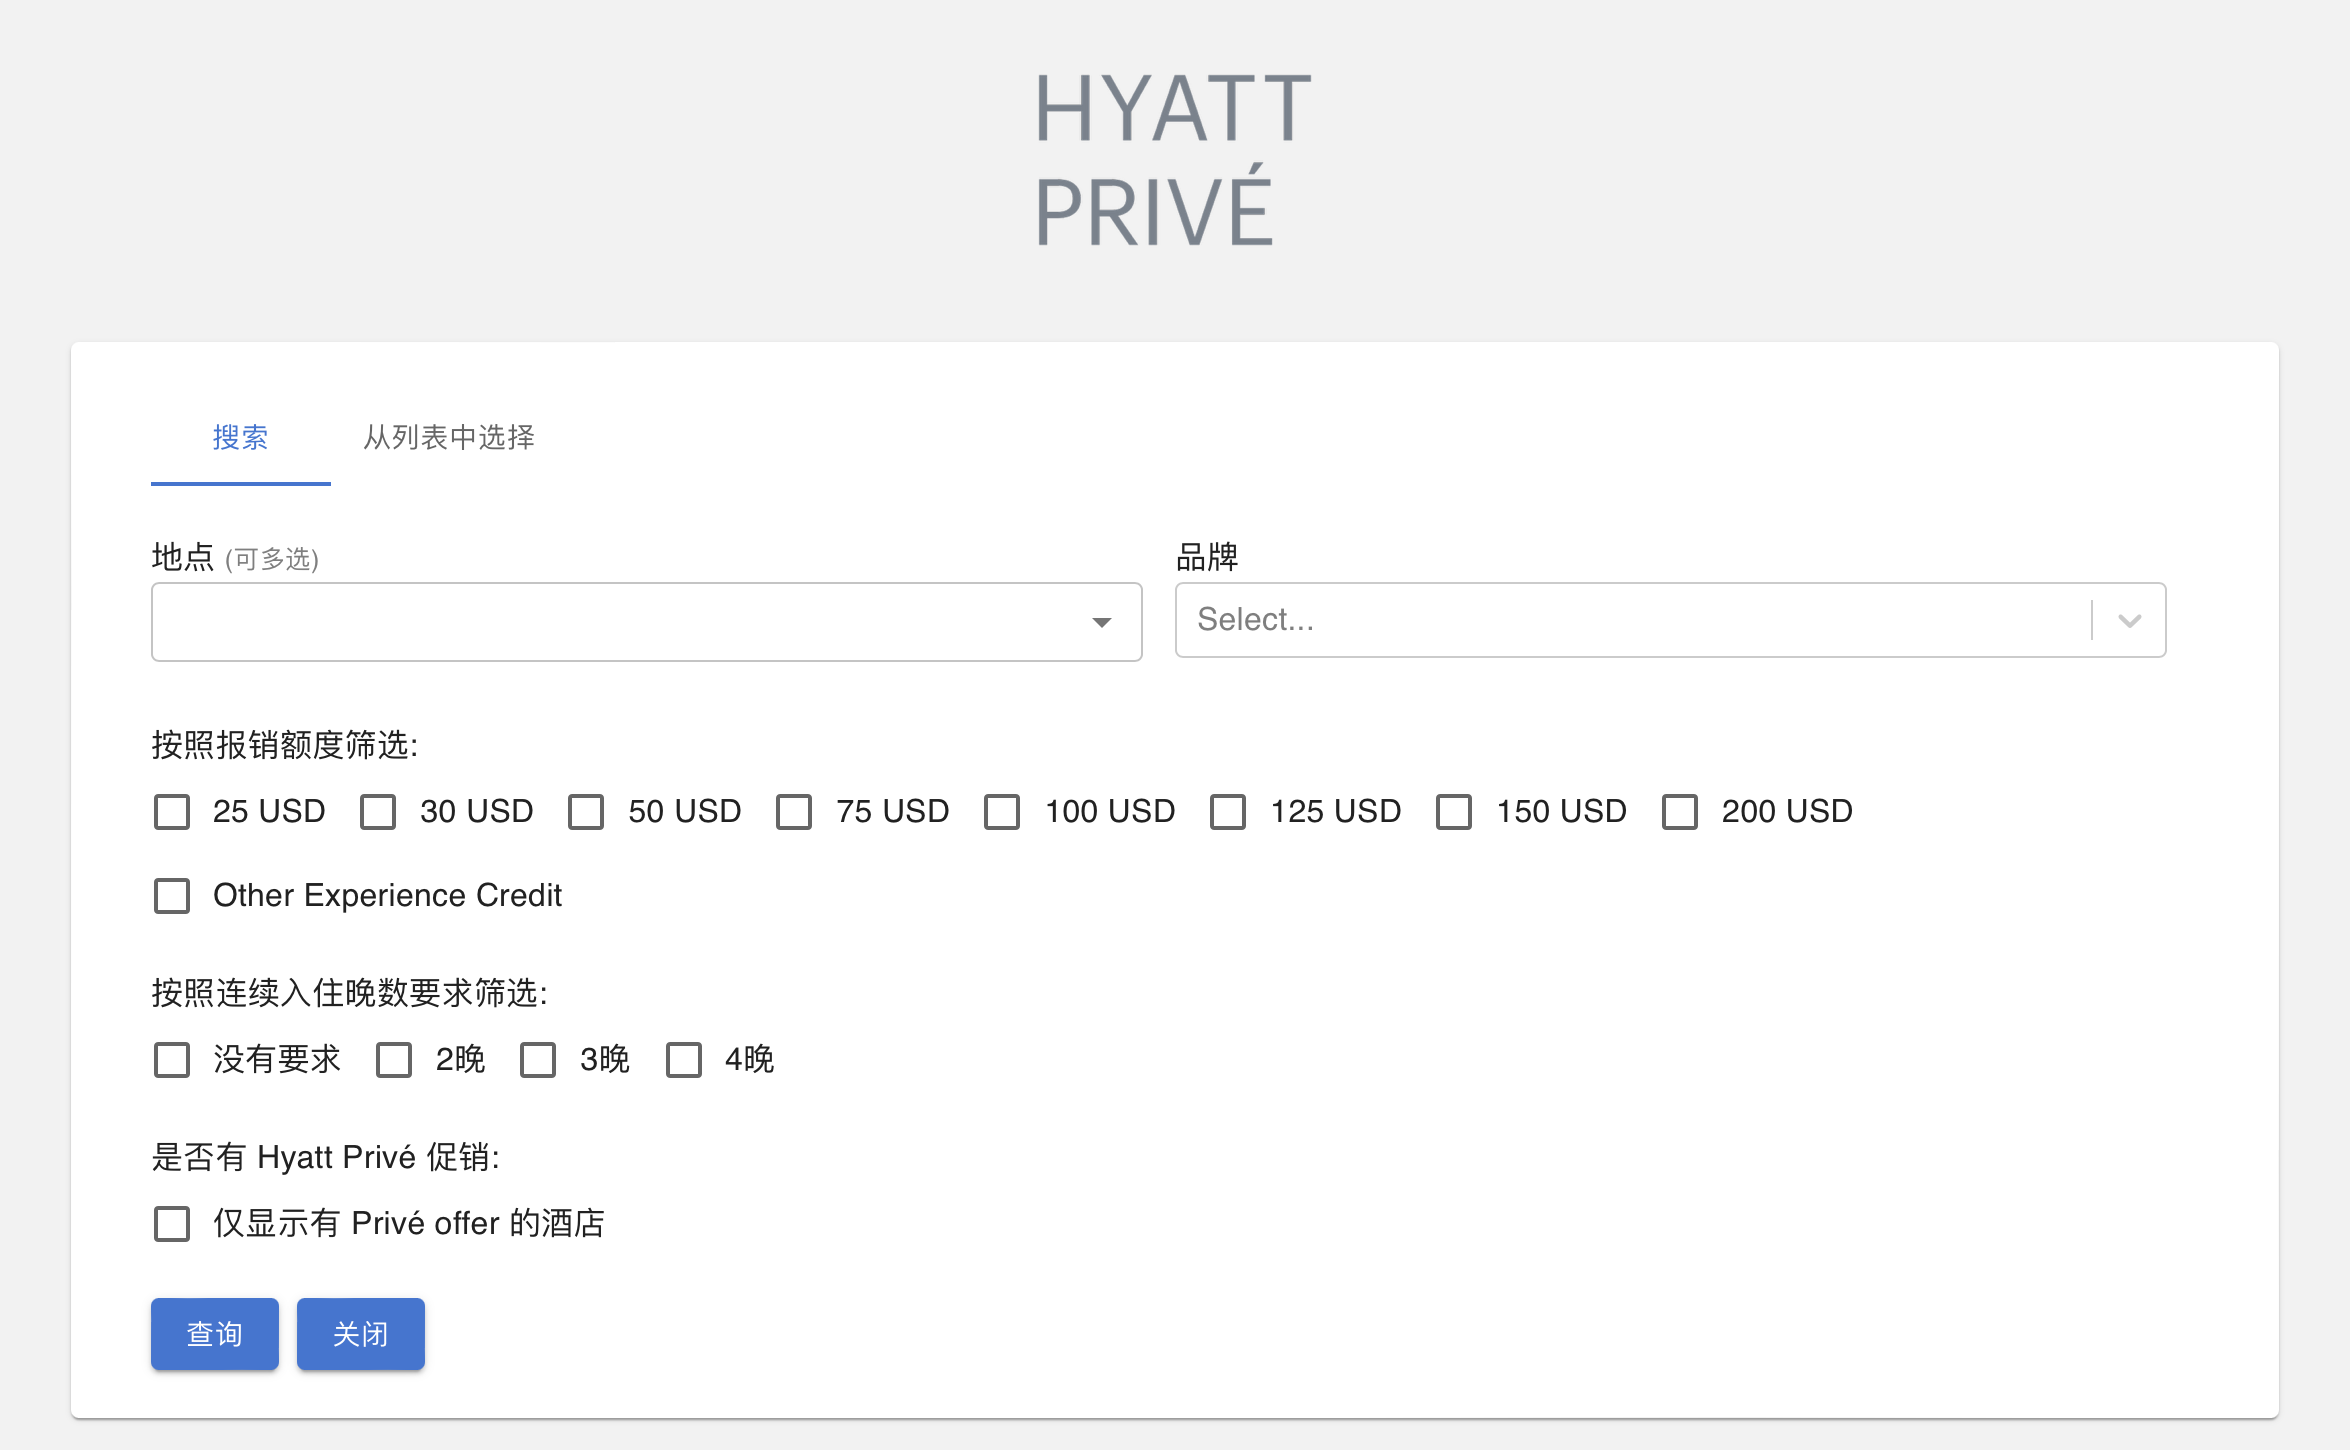Screen dimensions: 2350x1450
Task: Select the 75 USD checkbox
Action: (794, 812)
